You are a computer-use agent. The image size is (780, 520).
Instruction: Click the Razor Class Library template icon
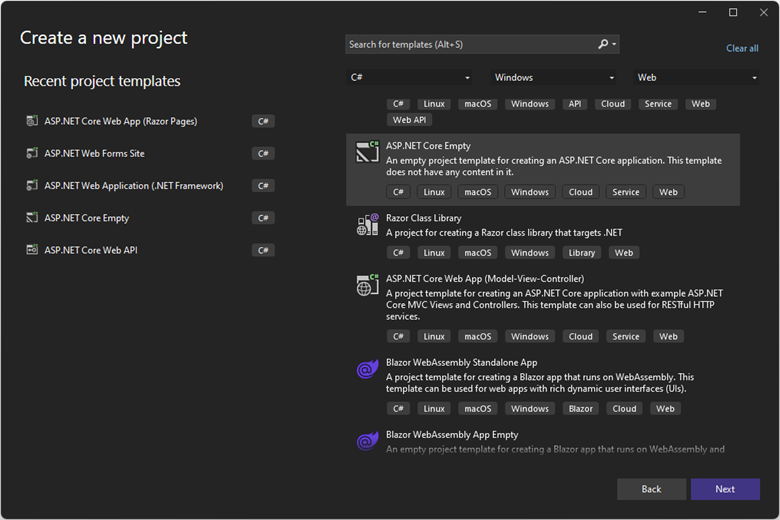pos(367,225)
